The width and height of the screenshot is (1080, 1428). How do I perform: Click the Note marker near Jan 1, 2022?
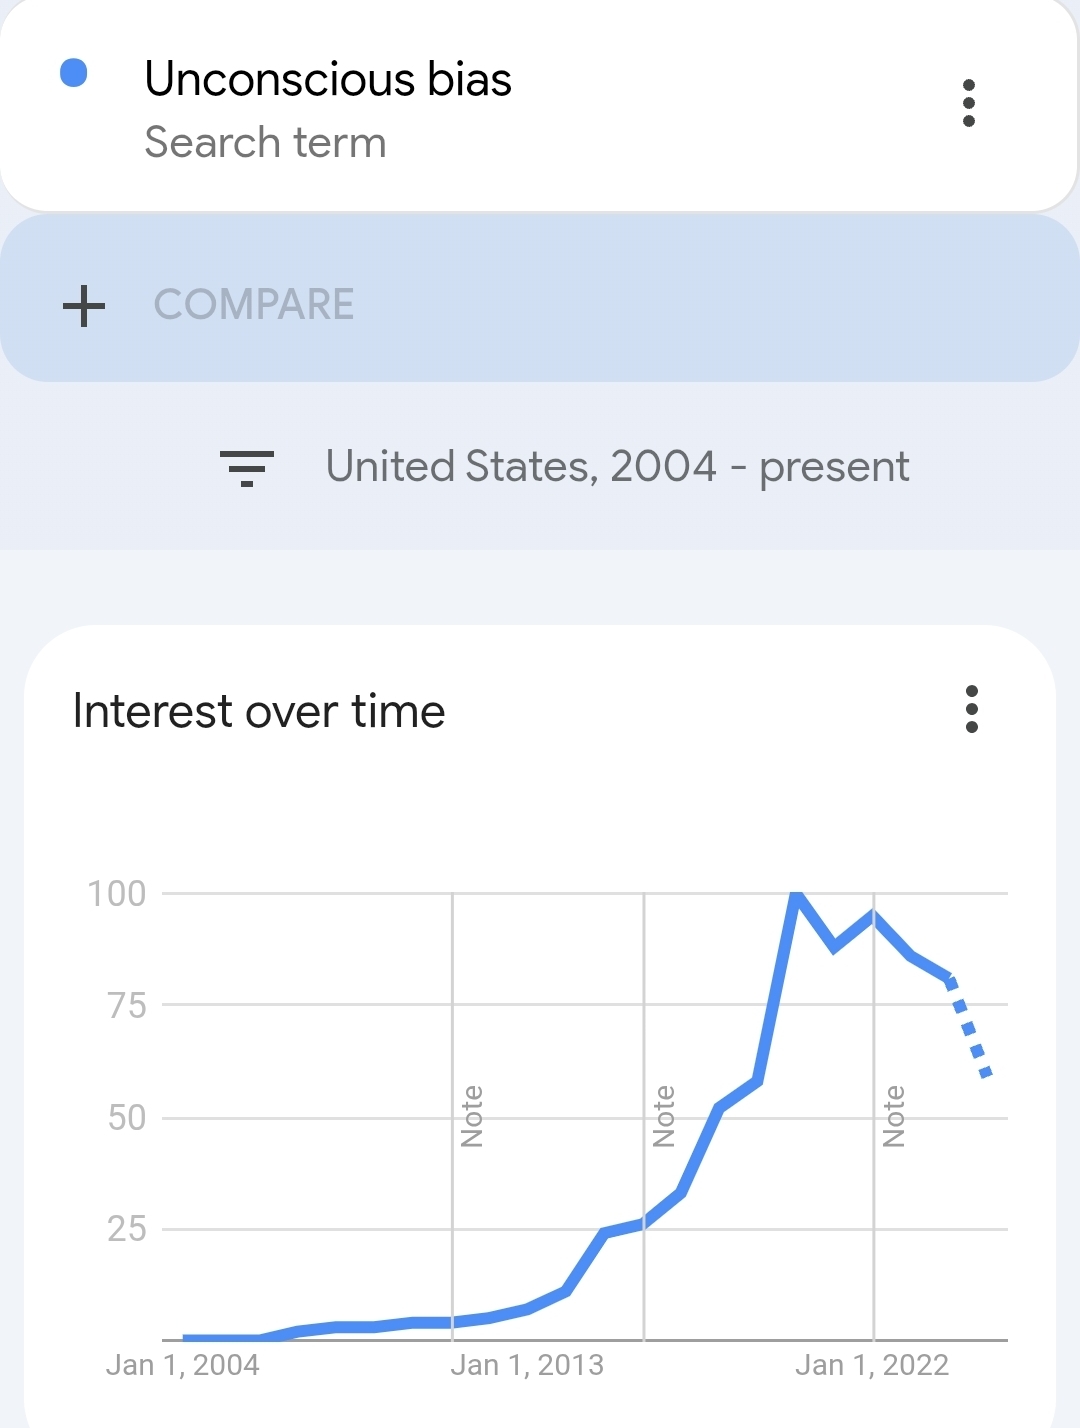894,1116
